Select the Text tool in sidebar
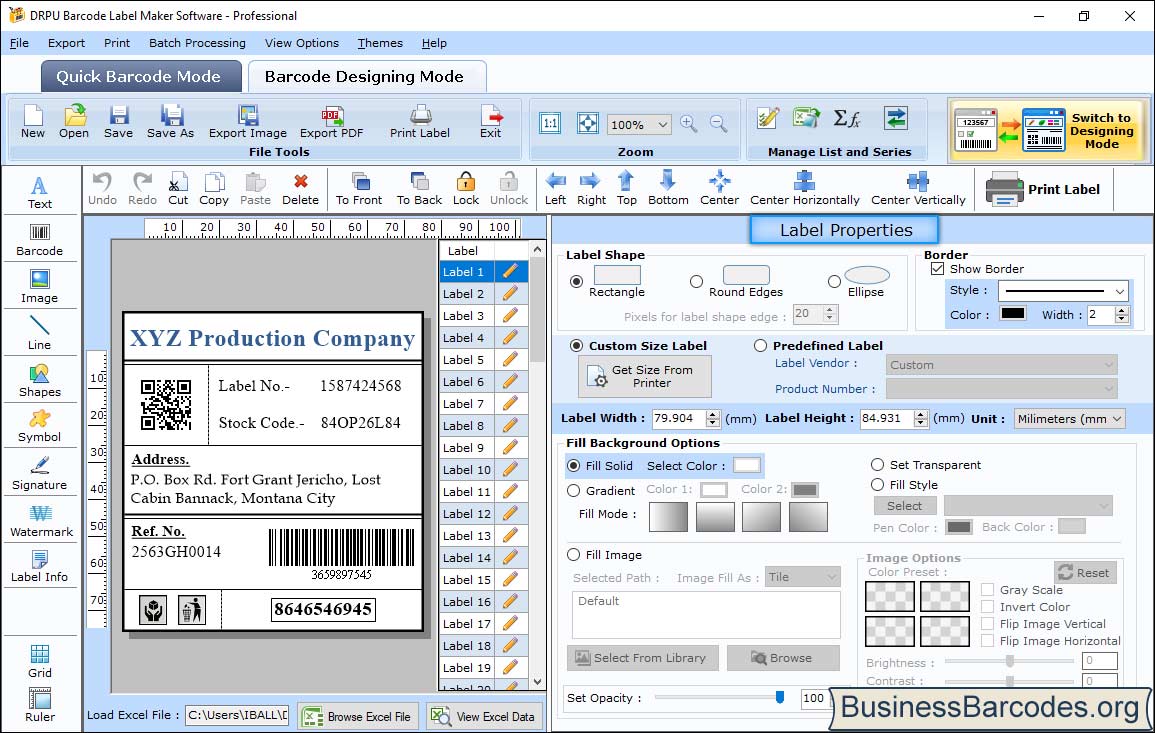The height and width of the screenshot is (733, 1155). pyautogui.click(x=40, y=192)
